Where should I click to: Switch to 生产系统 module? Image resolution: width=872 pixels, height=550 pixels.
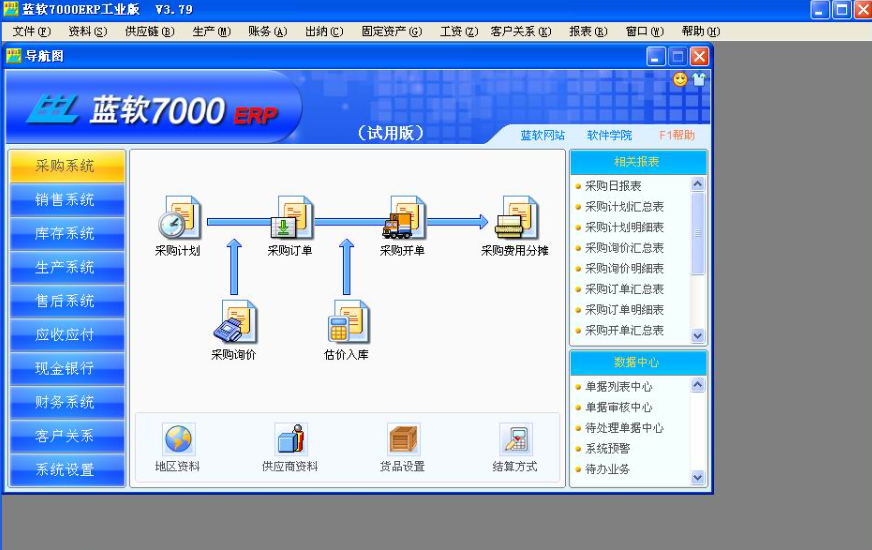tap(67, 267)
